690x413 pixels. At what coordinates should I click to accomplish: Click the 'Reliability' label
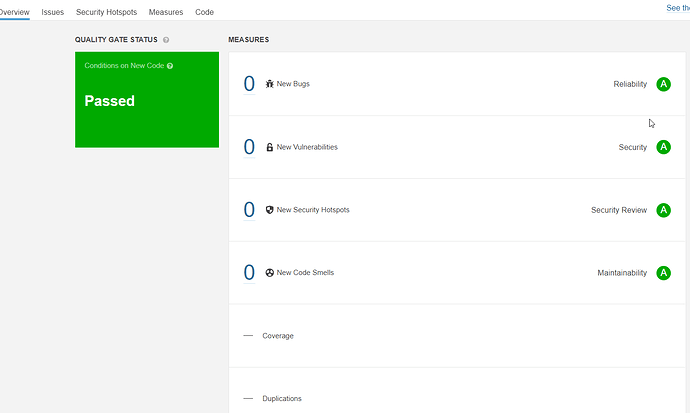[630, 84]
